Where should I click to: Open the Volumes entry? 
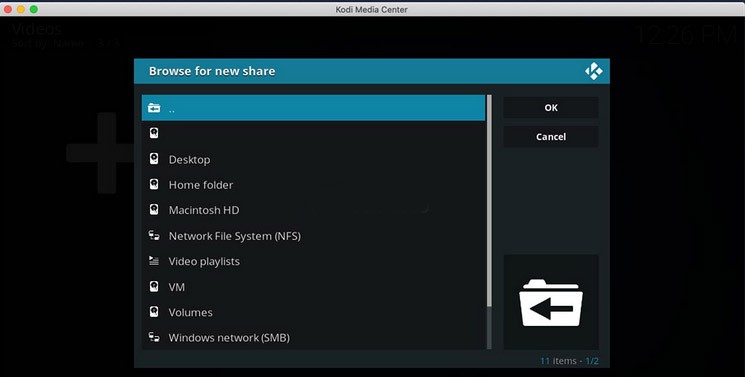(314, 312)
